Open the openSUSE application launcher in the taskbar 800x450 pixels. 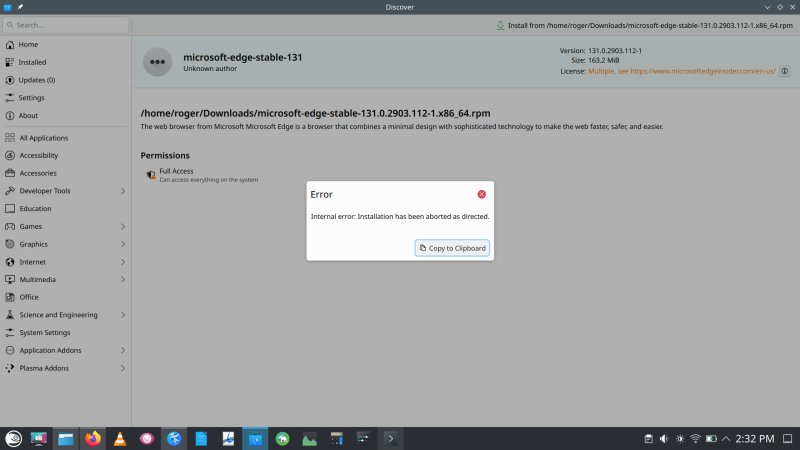pyautogui.click(x=13, y=439)
